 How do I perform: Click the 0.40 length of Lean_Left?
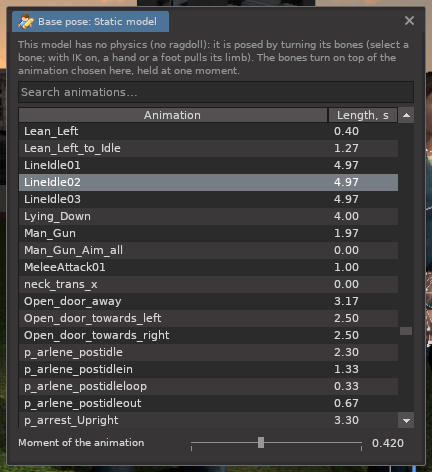pos(346,131)
